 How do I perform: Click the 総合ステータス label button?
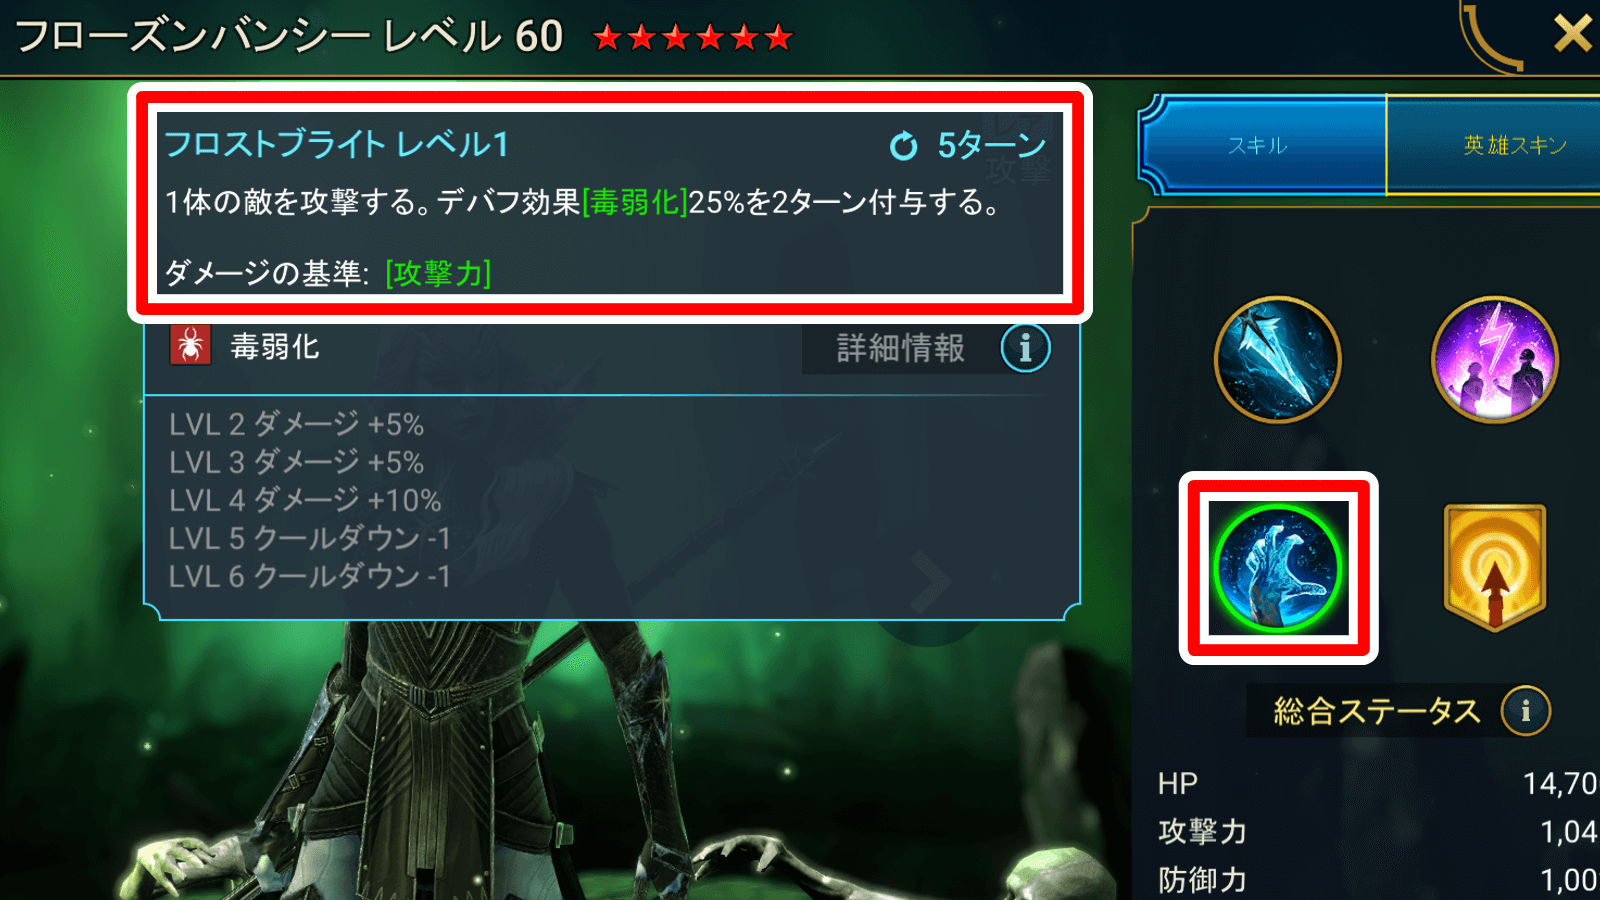coord(1376,711)
